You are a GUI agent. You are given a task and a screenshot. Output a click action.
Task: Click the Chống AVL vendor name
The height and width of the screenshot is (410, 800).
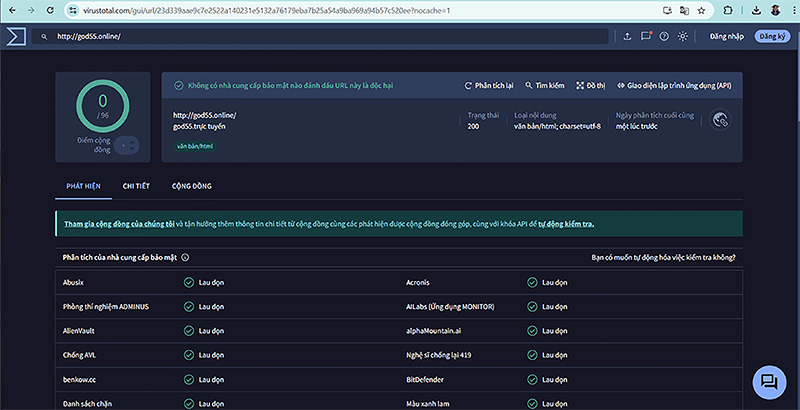[x=79, y=355]
